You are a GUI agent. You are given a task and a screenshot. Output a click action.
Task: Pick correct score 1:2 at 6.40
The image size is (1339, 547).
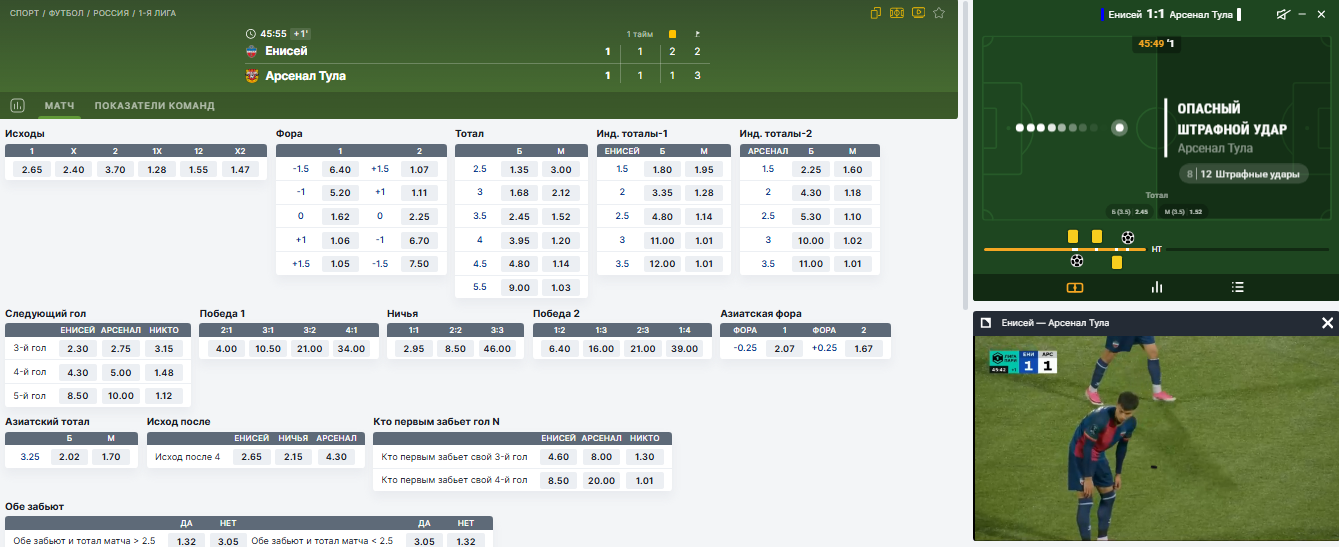tap(559, 349)
